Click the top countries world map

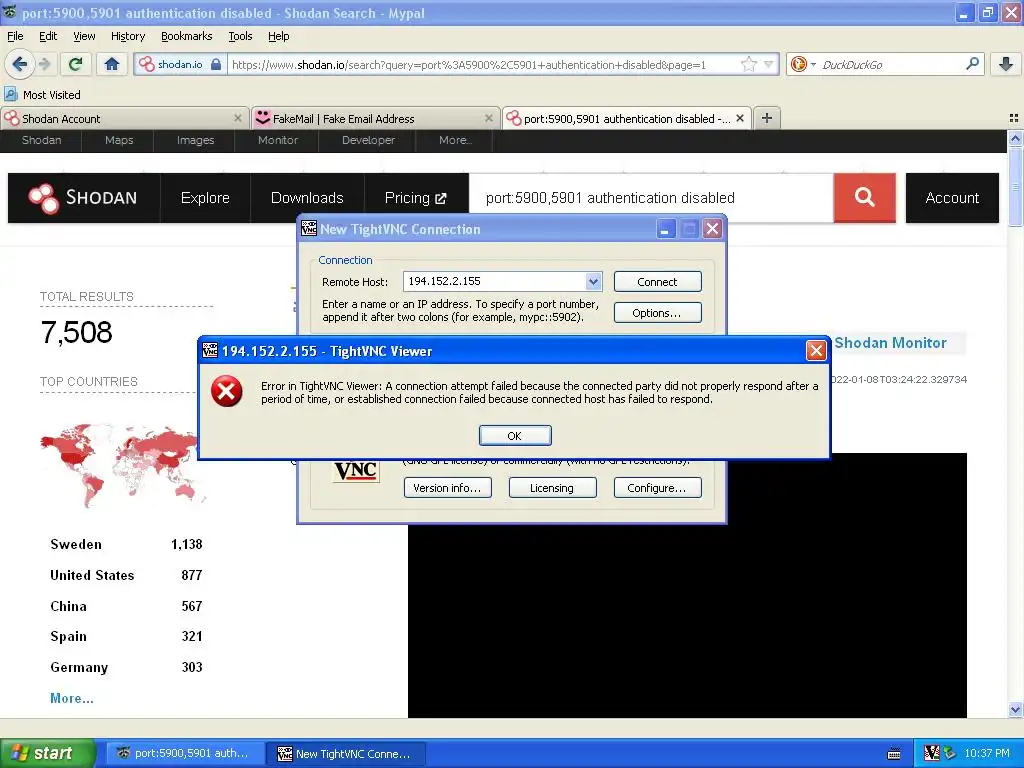tap(121, 464)
